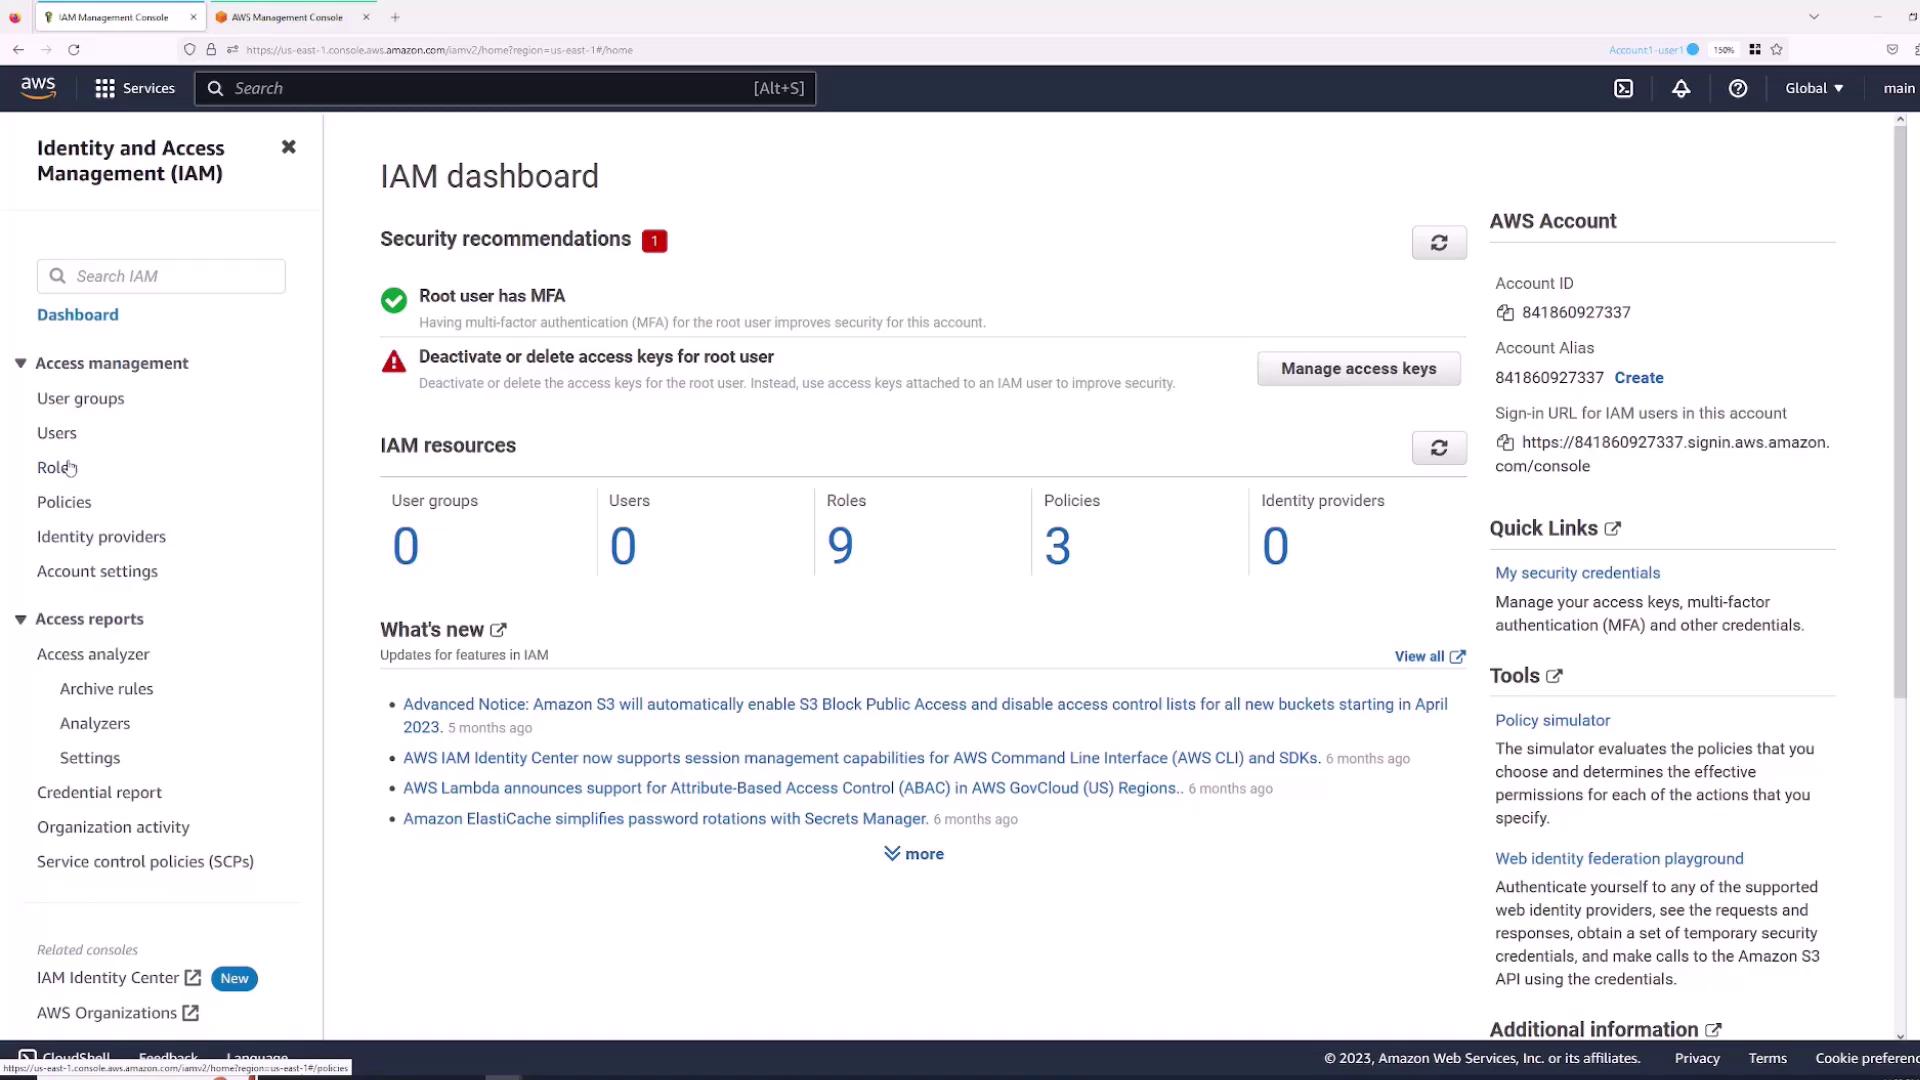Click Manage access keys button

1358,369
